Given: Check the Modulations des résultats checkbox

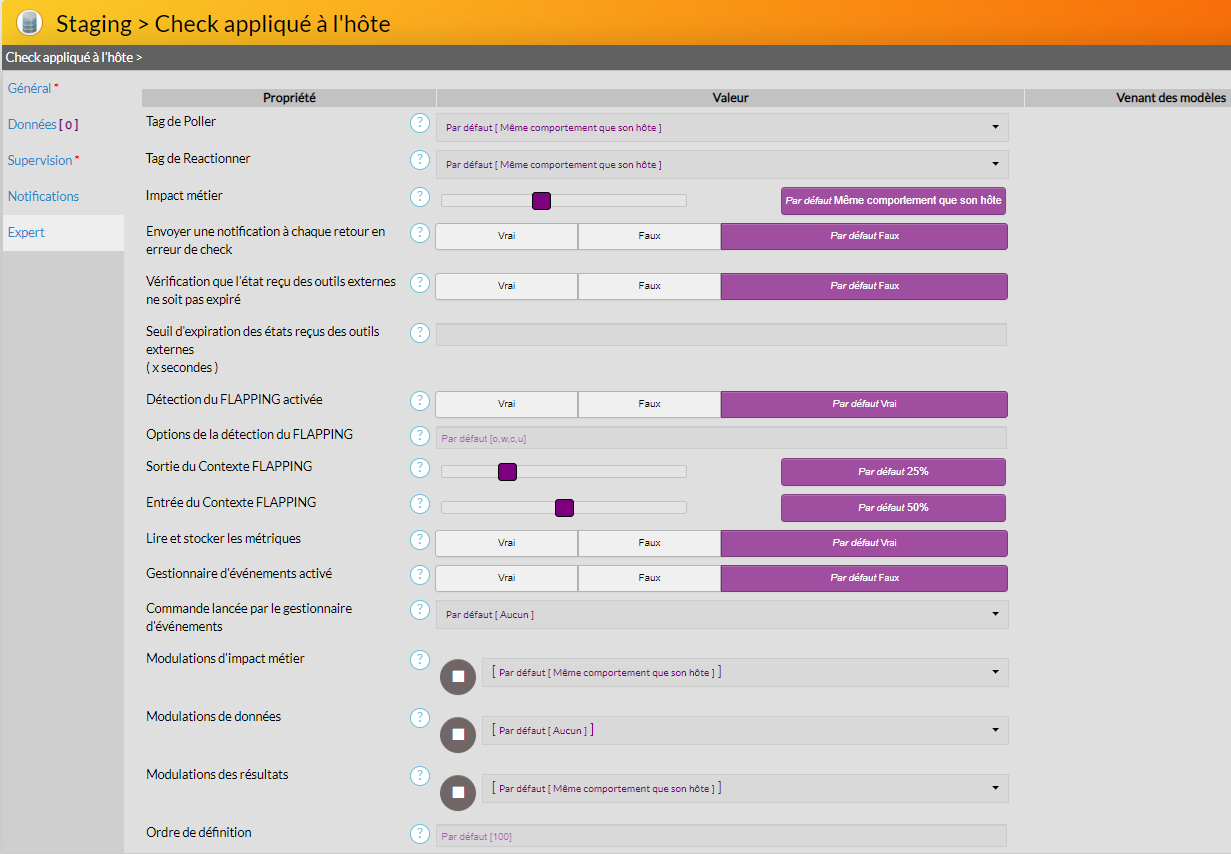Looking at the screenshot, I should pyautogui.click(x=458, y=793).
